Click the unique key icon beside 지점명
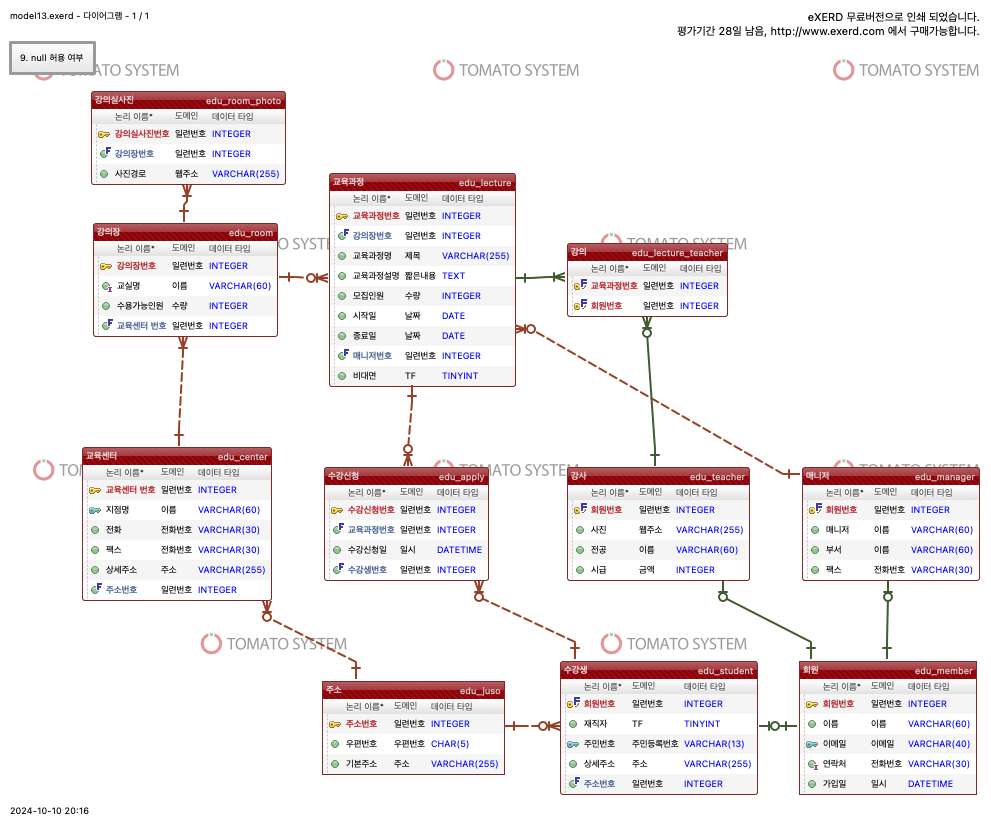The height and width of the screenshot is (827, 991). tap(95, 510)
